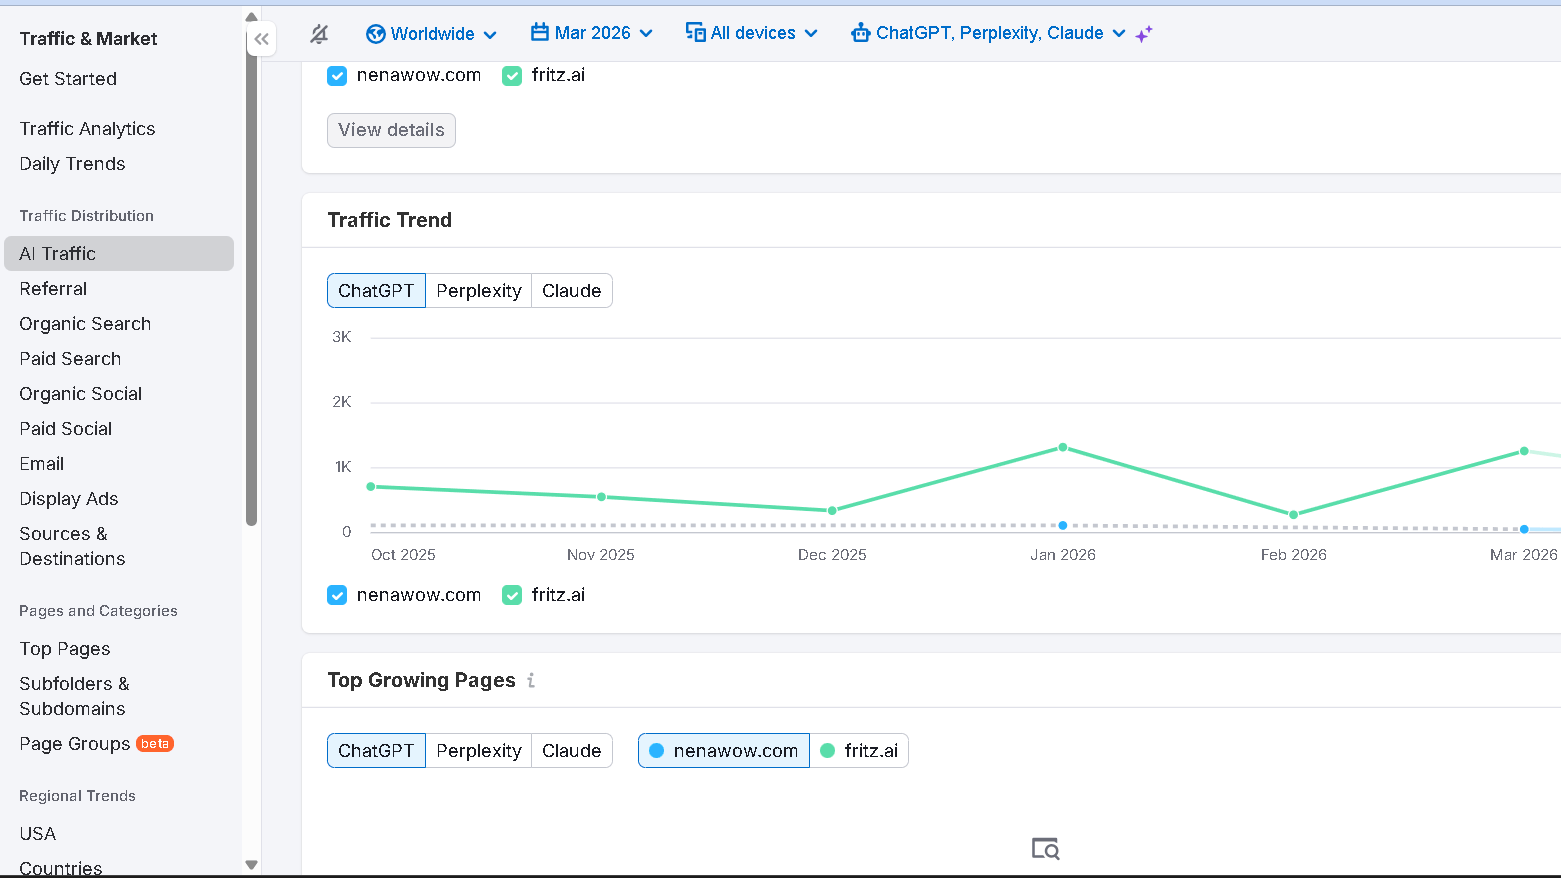
Task: Open Display Ads in sidebar
Action: point(69,499)
